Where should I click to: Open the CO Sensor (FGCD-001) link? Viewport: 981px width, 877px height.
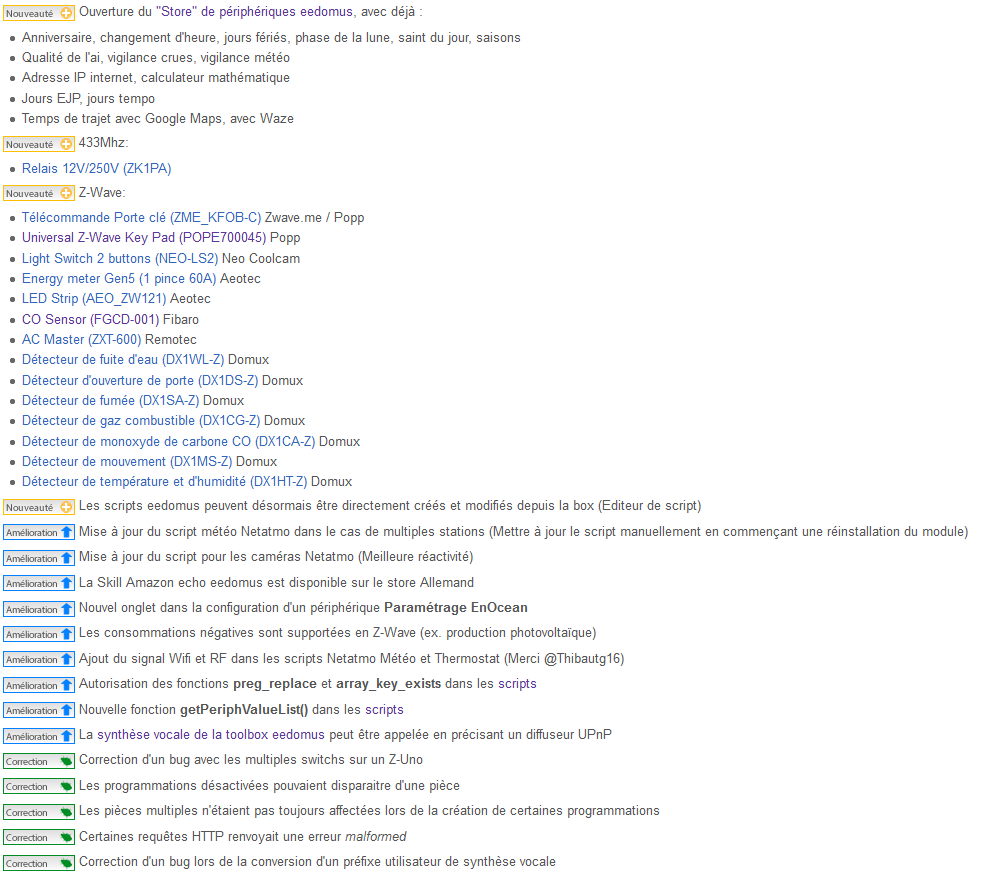91,319
